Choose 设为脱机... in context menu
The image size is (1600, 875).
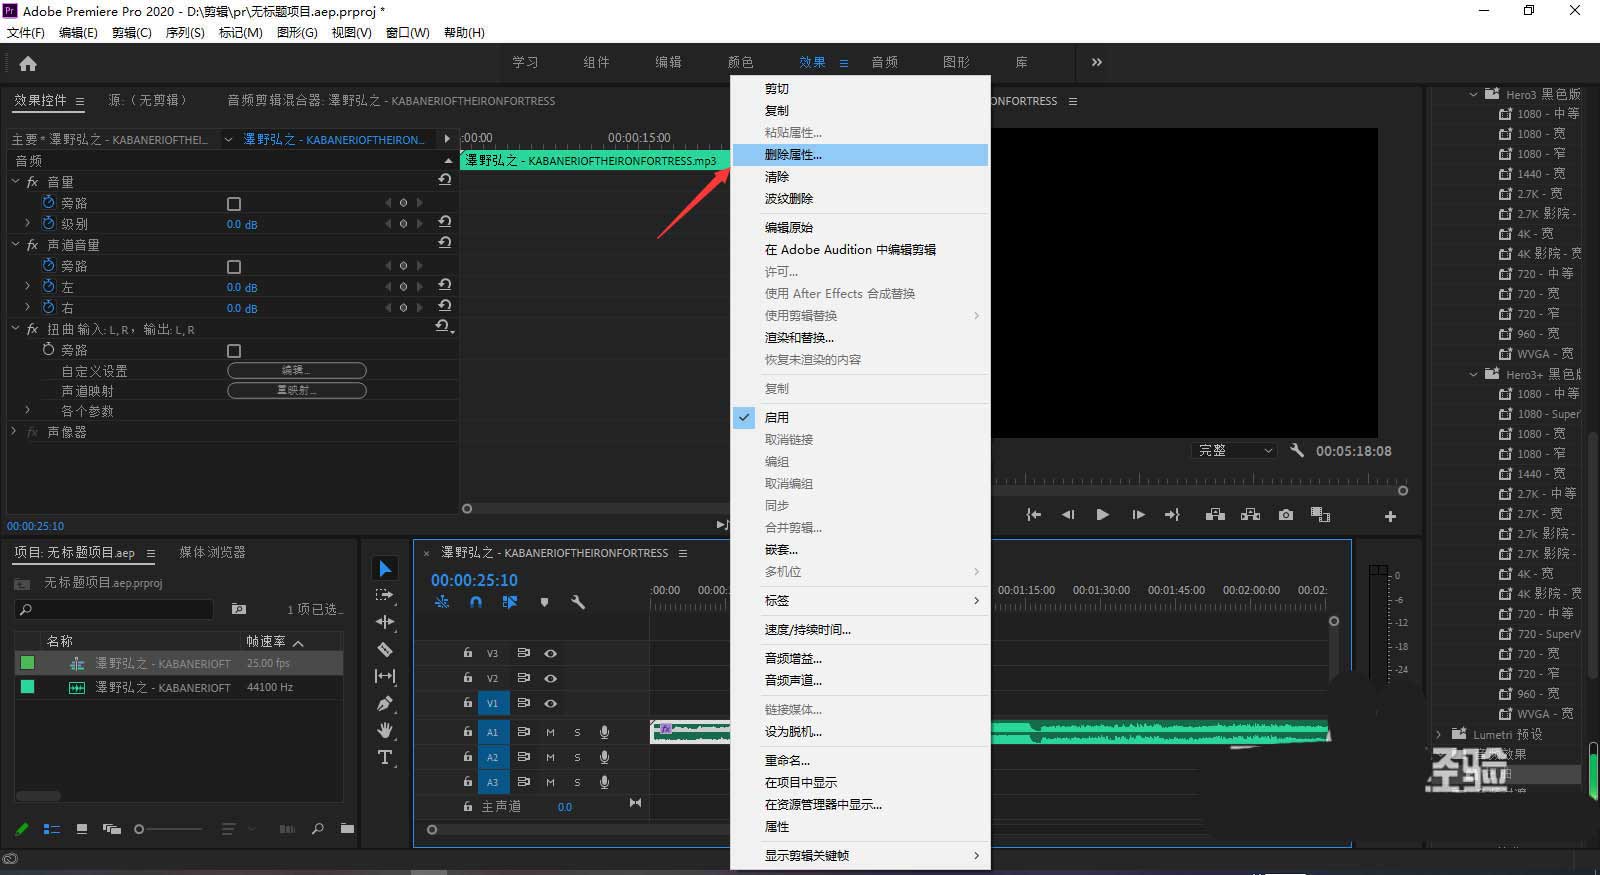tap(860, 731)
